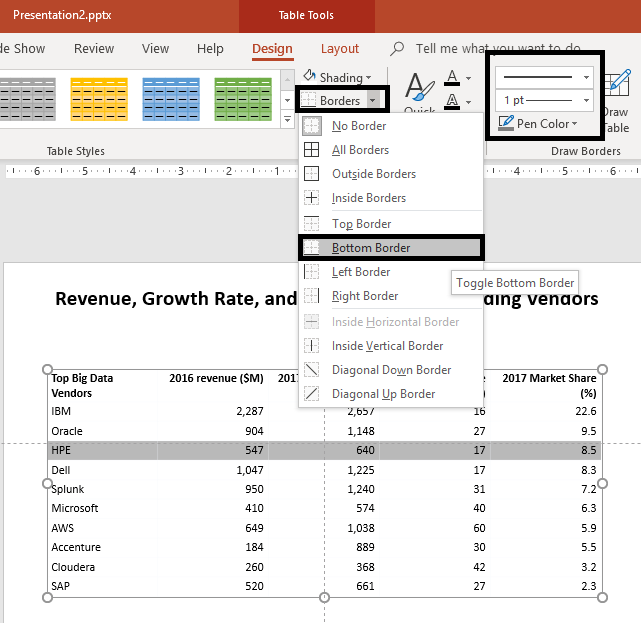This screenshot has height=623, width=641.
Task: Open the Slide Show ribbon tab
Action: click(x=22, y=49)
